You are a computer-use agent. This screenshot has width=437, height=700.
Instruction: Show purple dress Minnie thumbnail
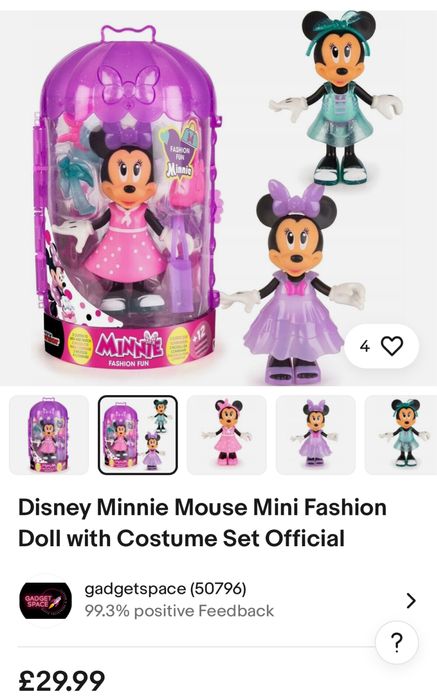pyautogui.click(x=316, y=434)
